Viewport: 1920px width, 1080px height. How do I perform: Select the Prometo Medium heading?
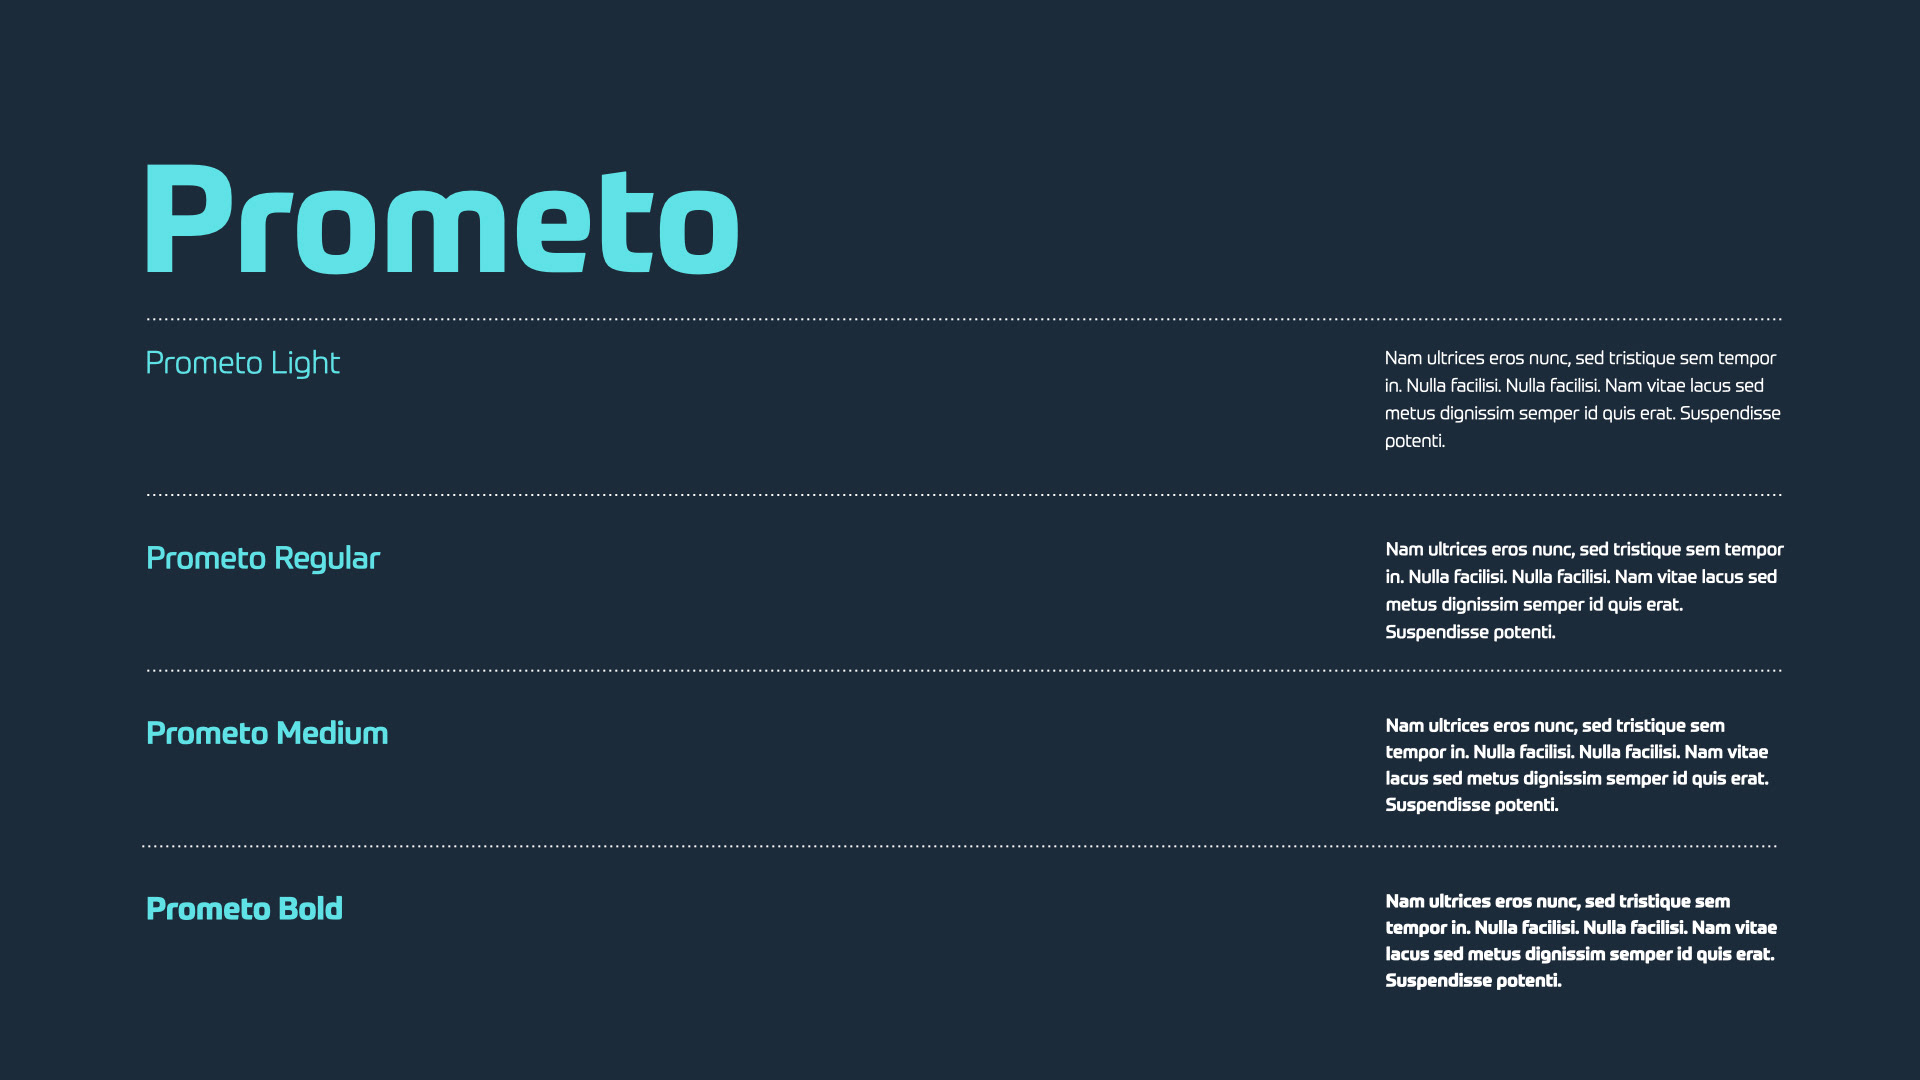267,733
